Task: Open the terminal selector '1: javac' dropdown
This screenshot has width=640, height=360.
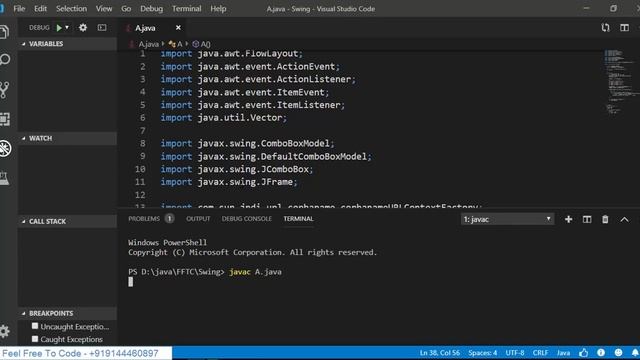Action: [x=507, y=219]
